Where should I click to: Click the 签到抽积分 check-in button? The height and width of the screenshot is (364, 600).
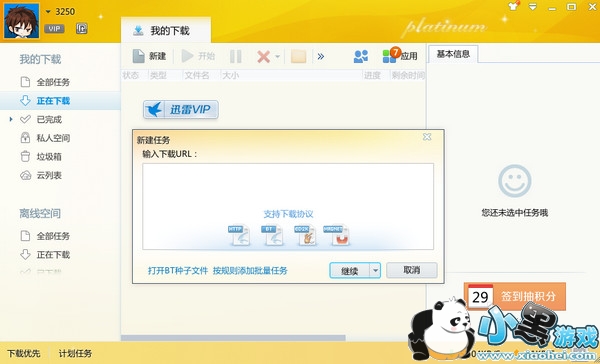click(x=515, y=296)
